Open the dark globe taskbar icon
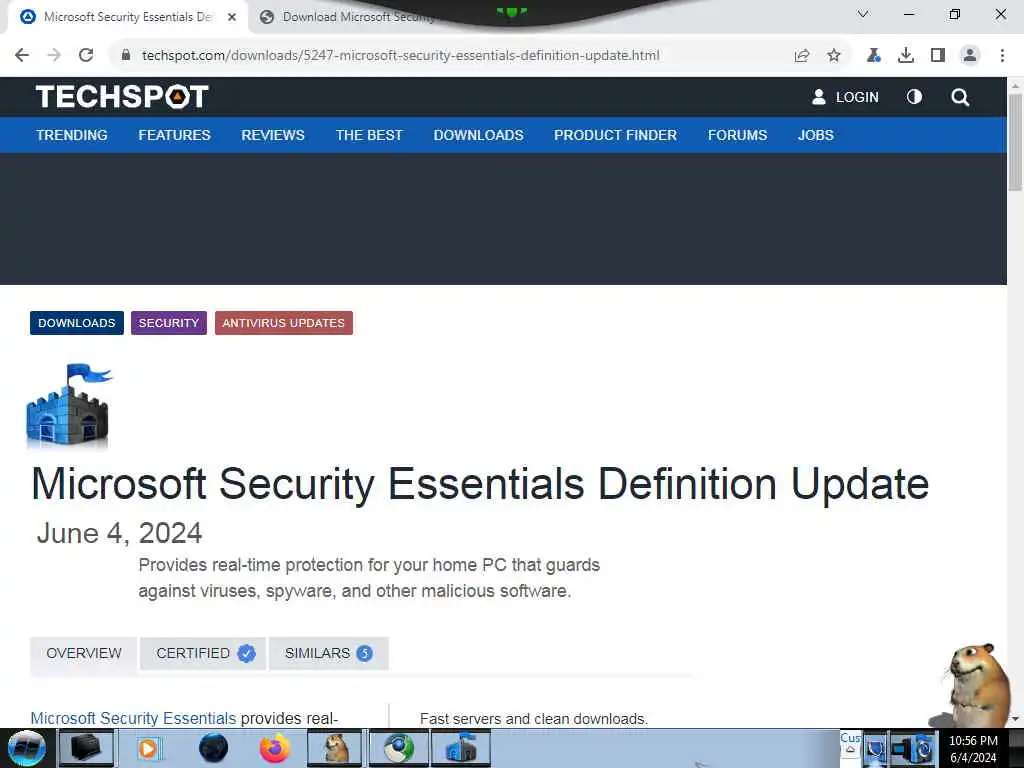1024x768 pixels. (214, 748)
